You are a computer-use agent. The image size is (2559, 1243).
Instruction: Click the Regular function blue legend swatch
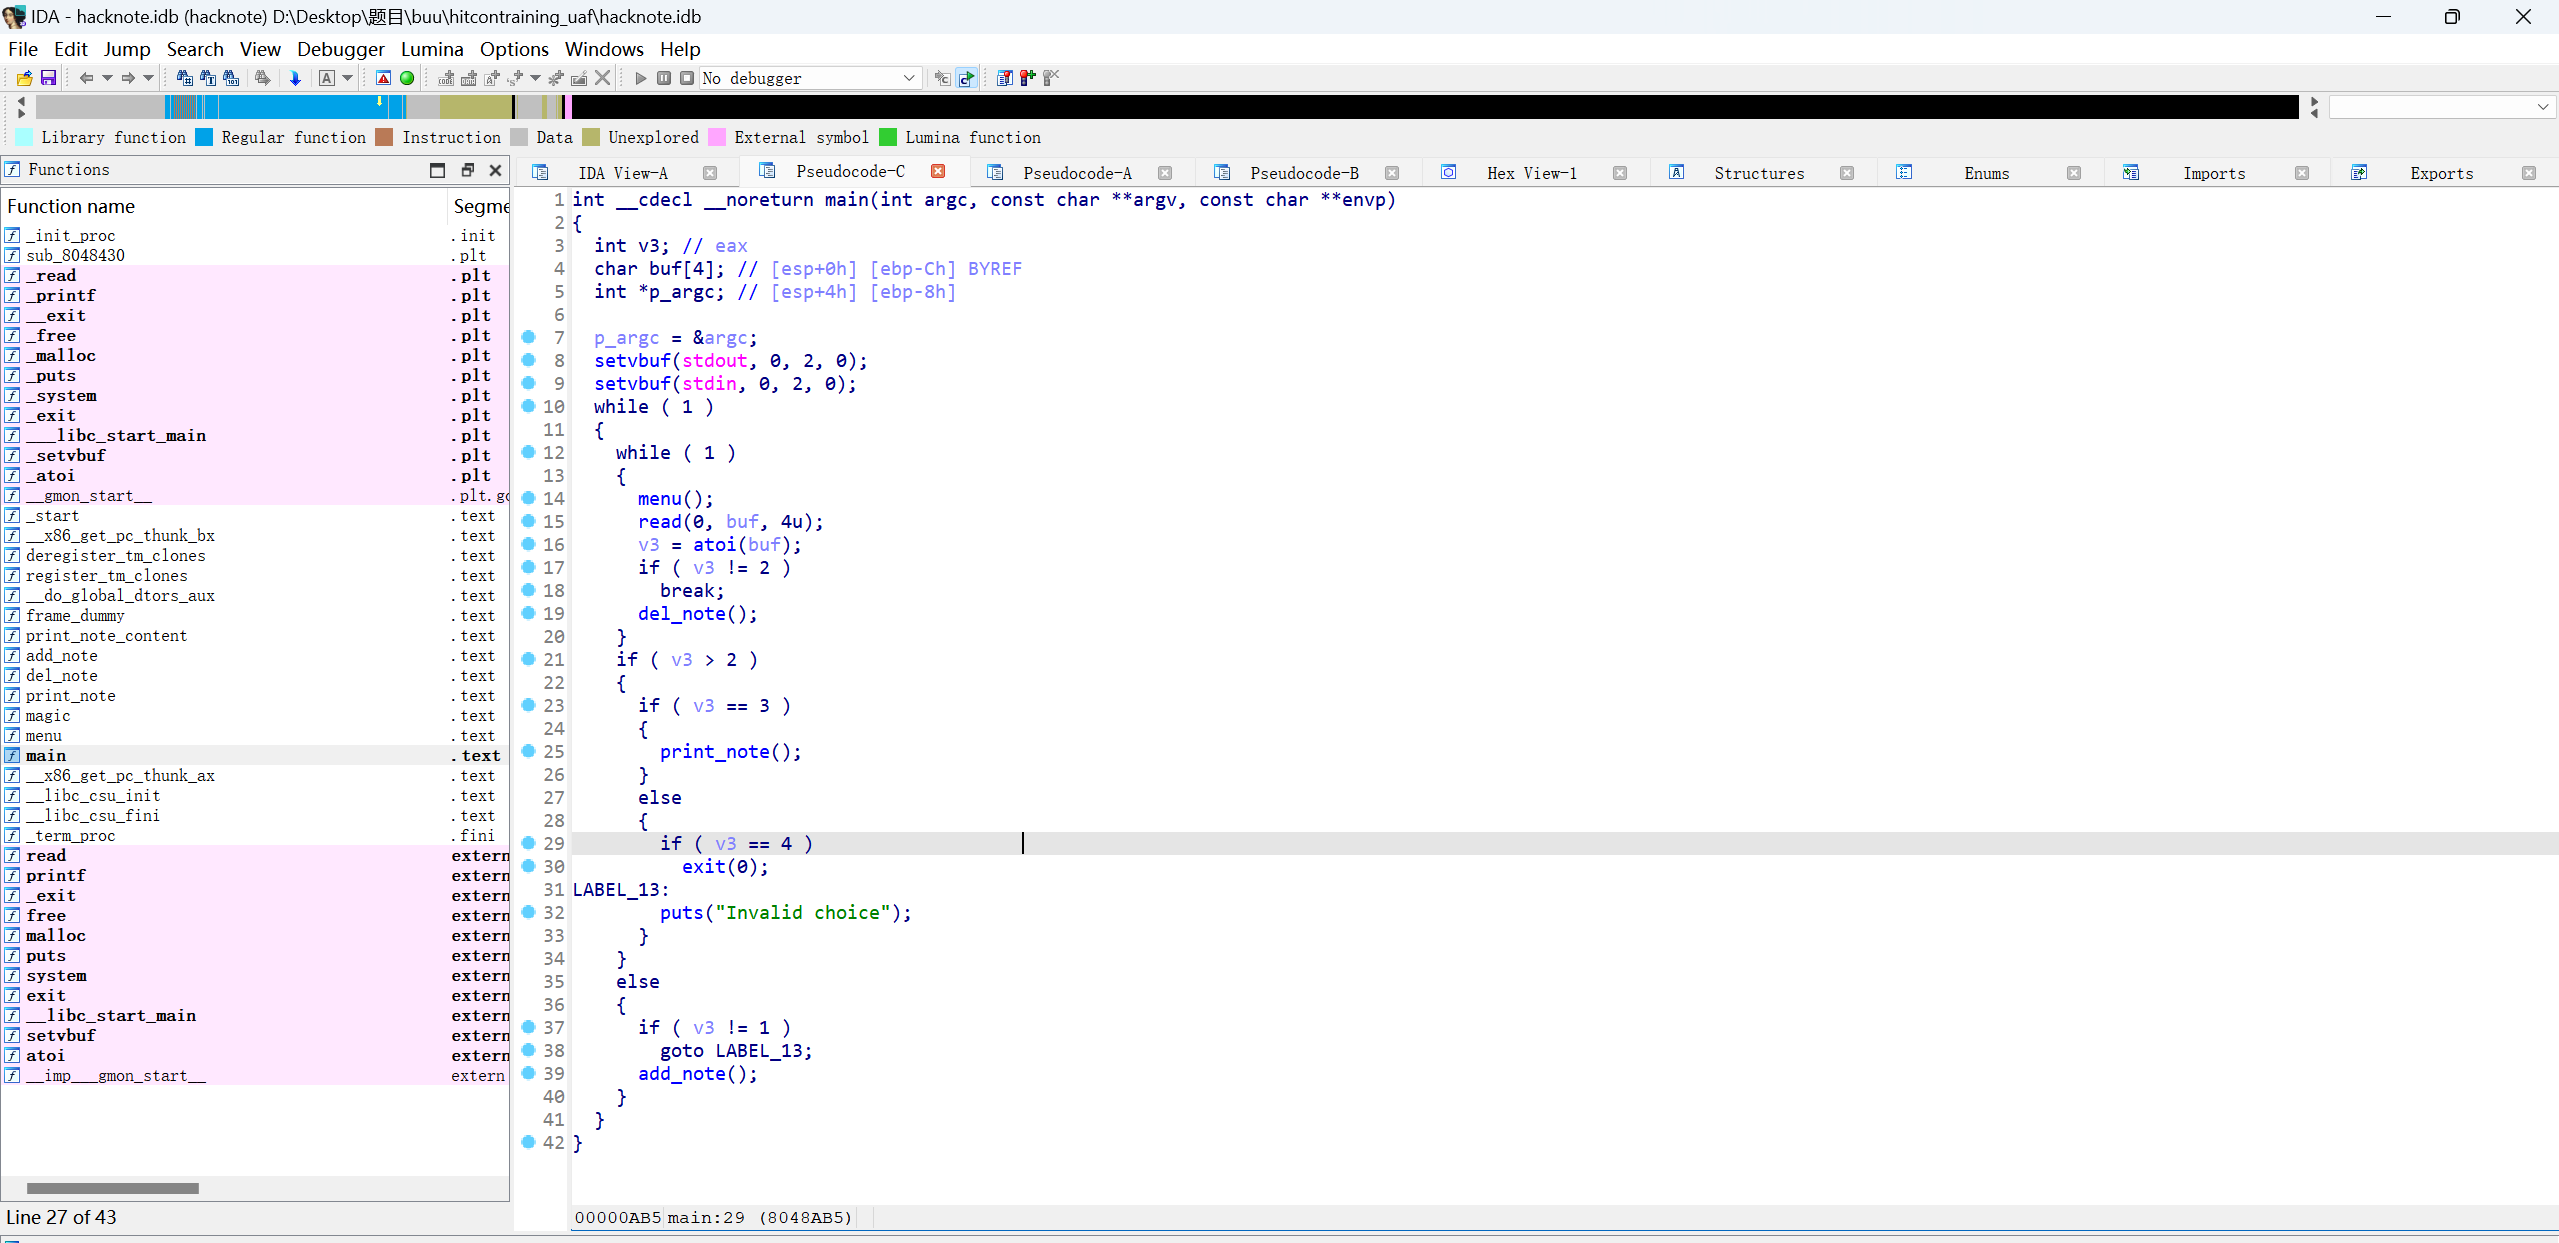(204, 137)
